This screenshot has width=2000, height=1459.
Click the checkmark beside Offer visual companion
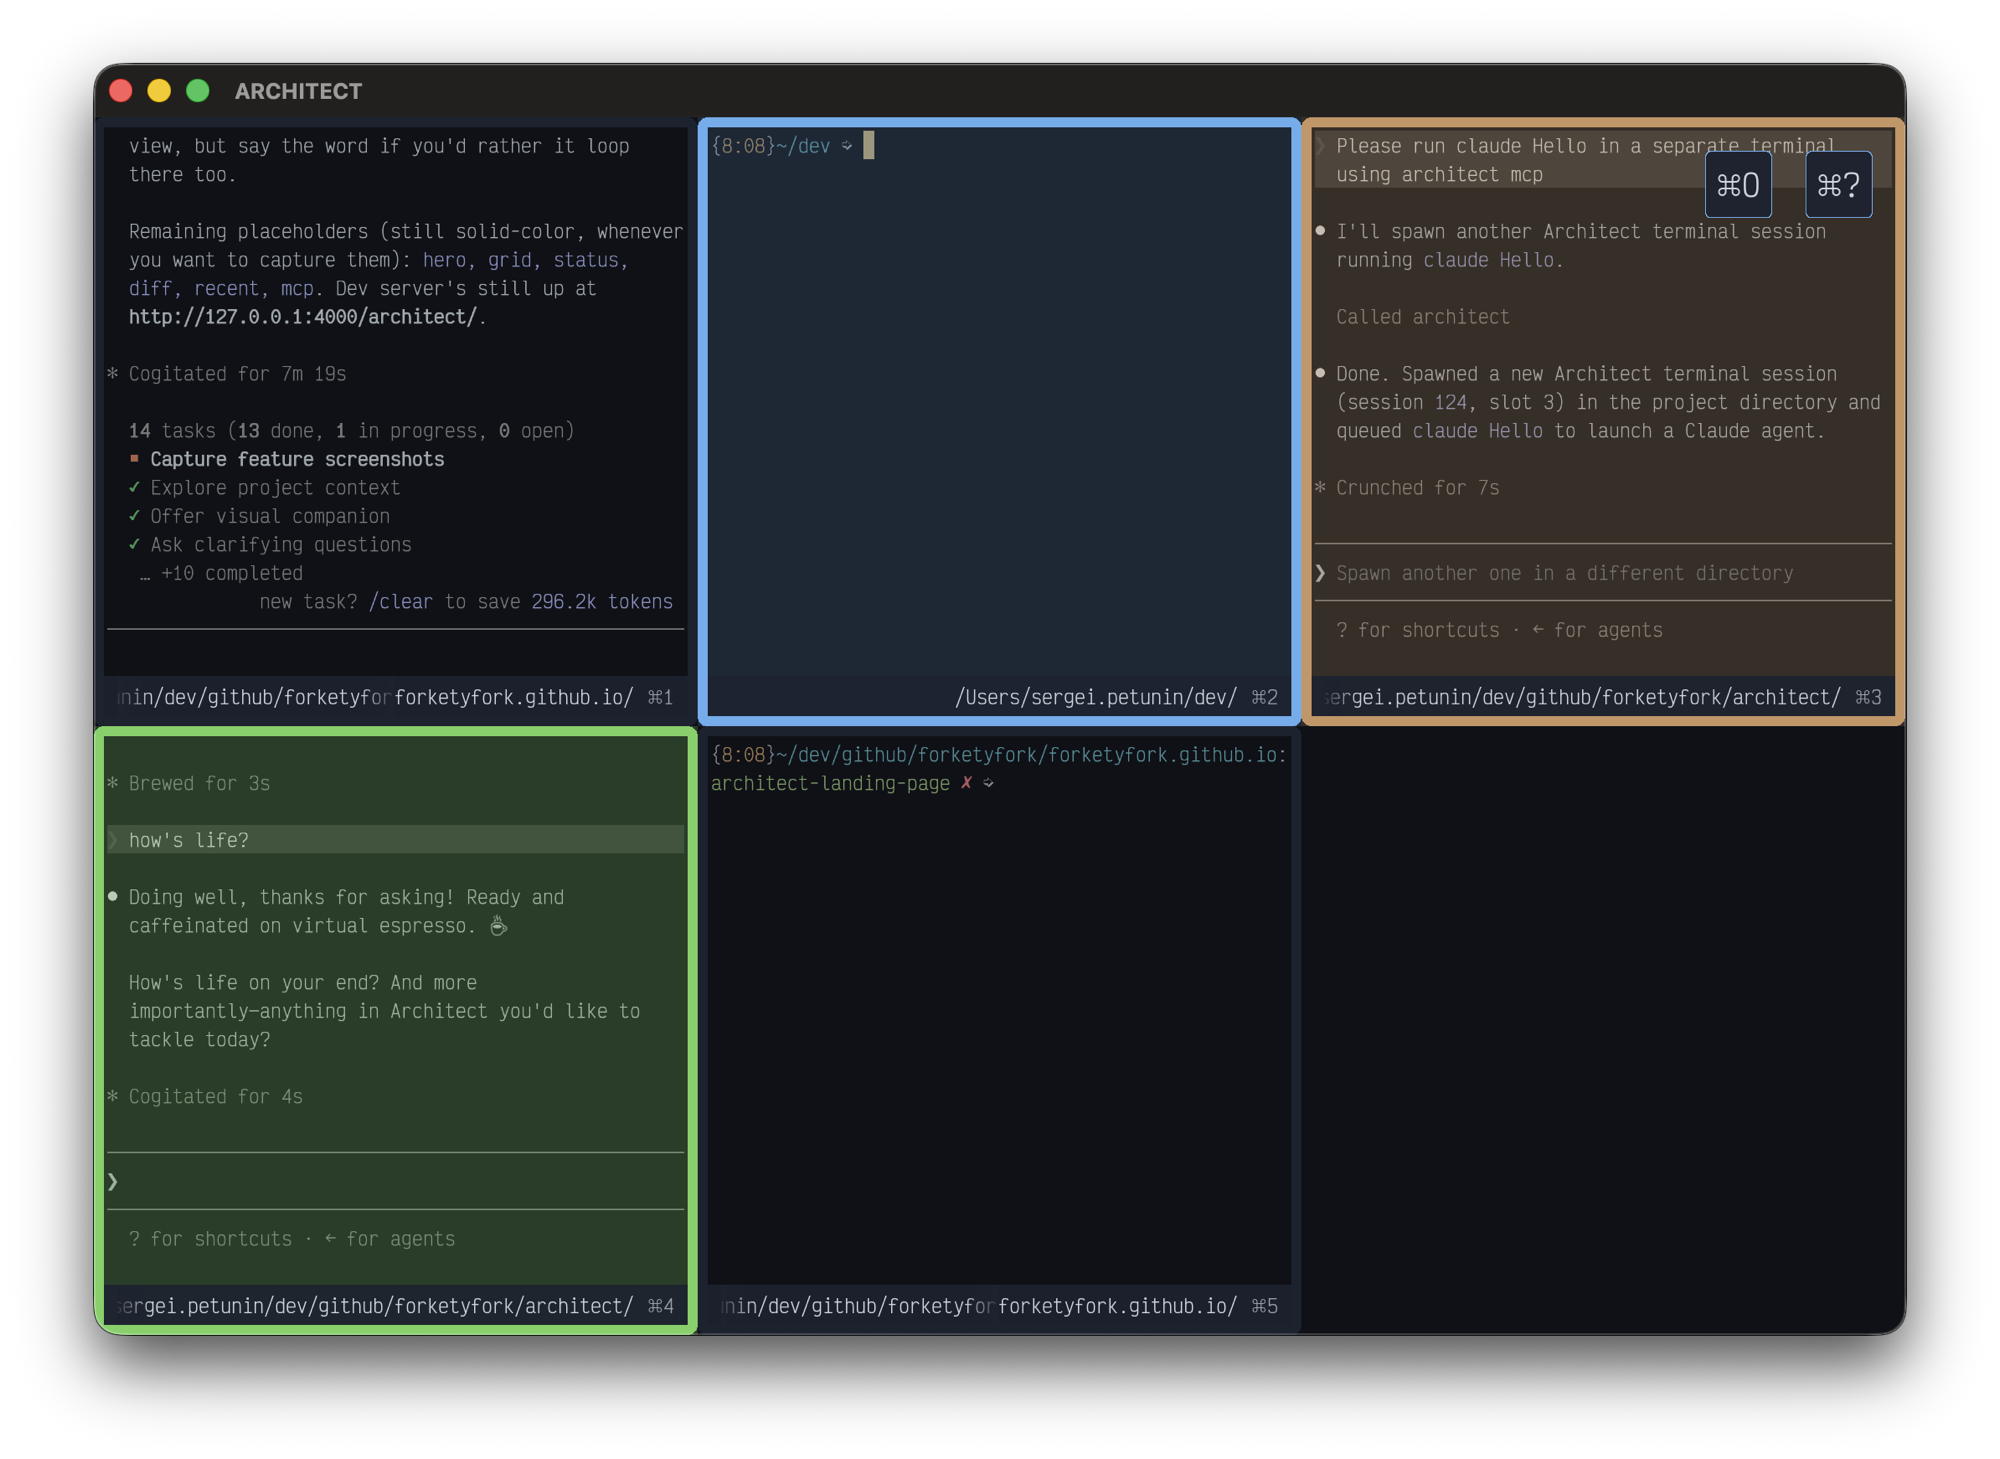(134, 516)
